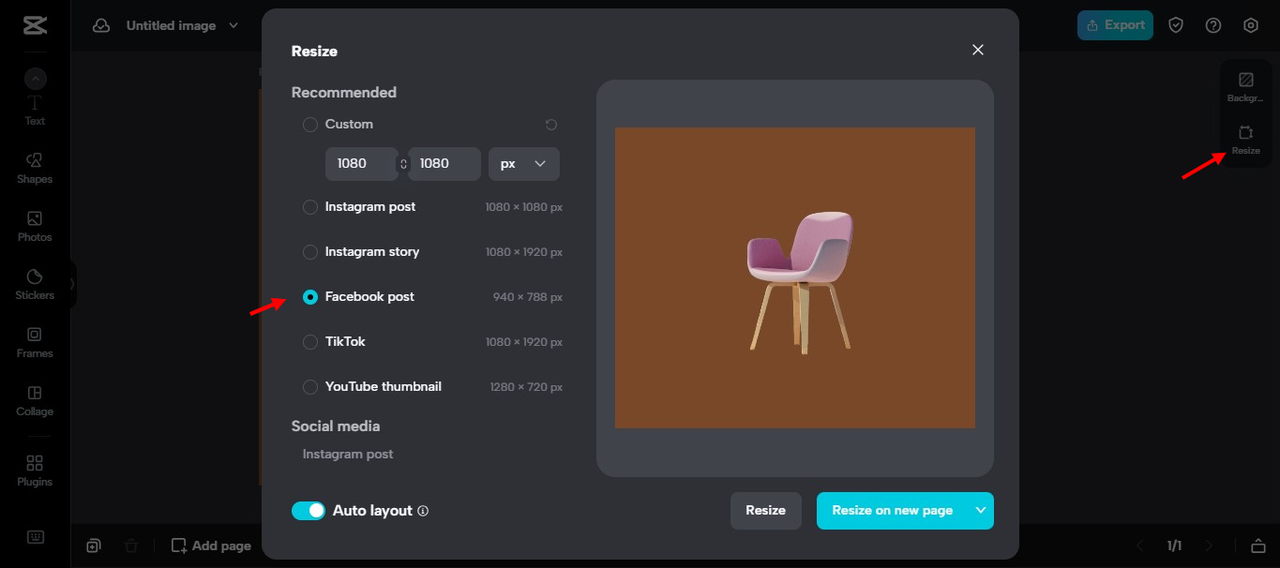The height and width of the screenshot is (568, 1280).
Task: Click the Resize button
Action: (766, 510)
